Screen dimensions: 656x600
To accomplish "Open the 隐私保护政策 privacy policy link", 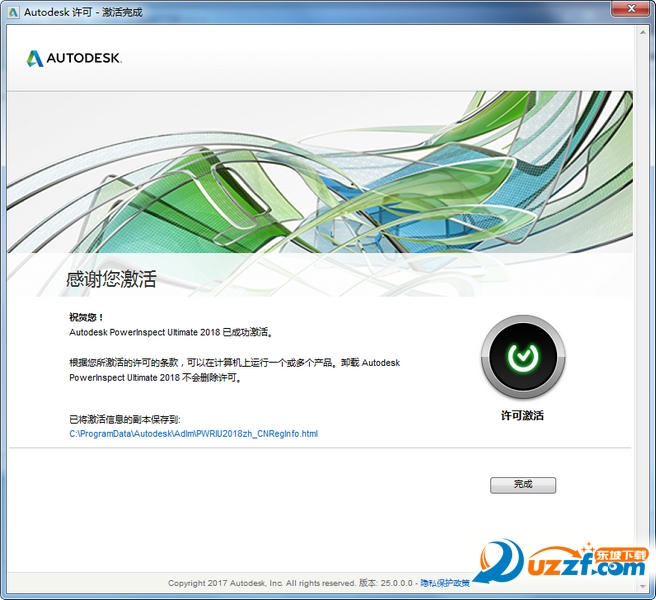I will click(445, 583).
